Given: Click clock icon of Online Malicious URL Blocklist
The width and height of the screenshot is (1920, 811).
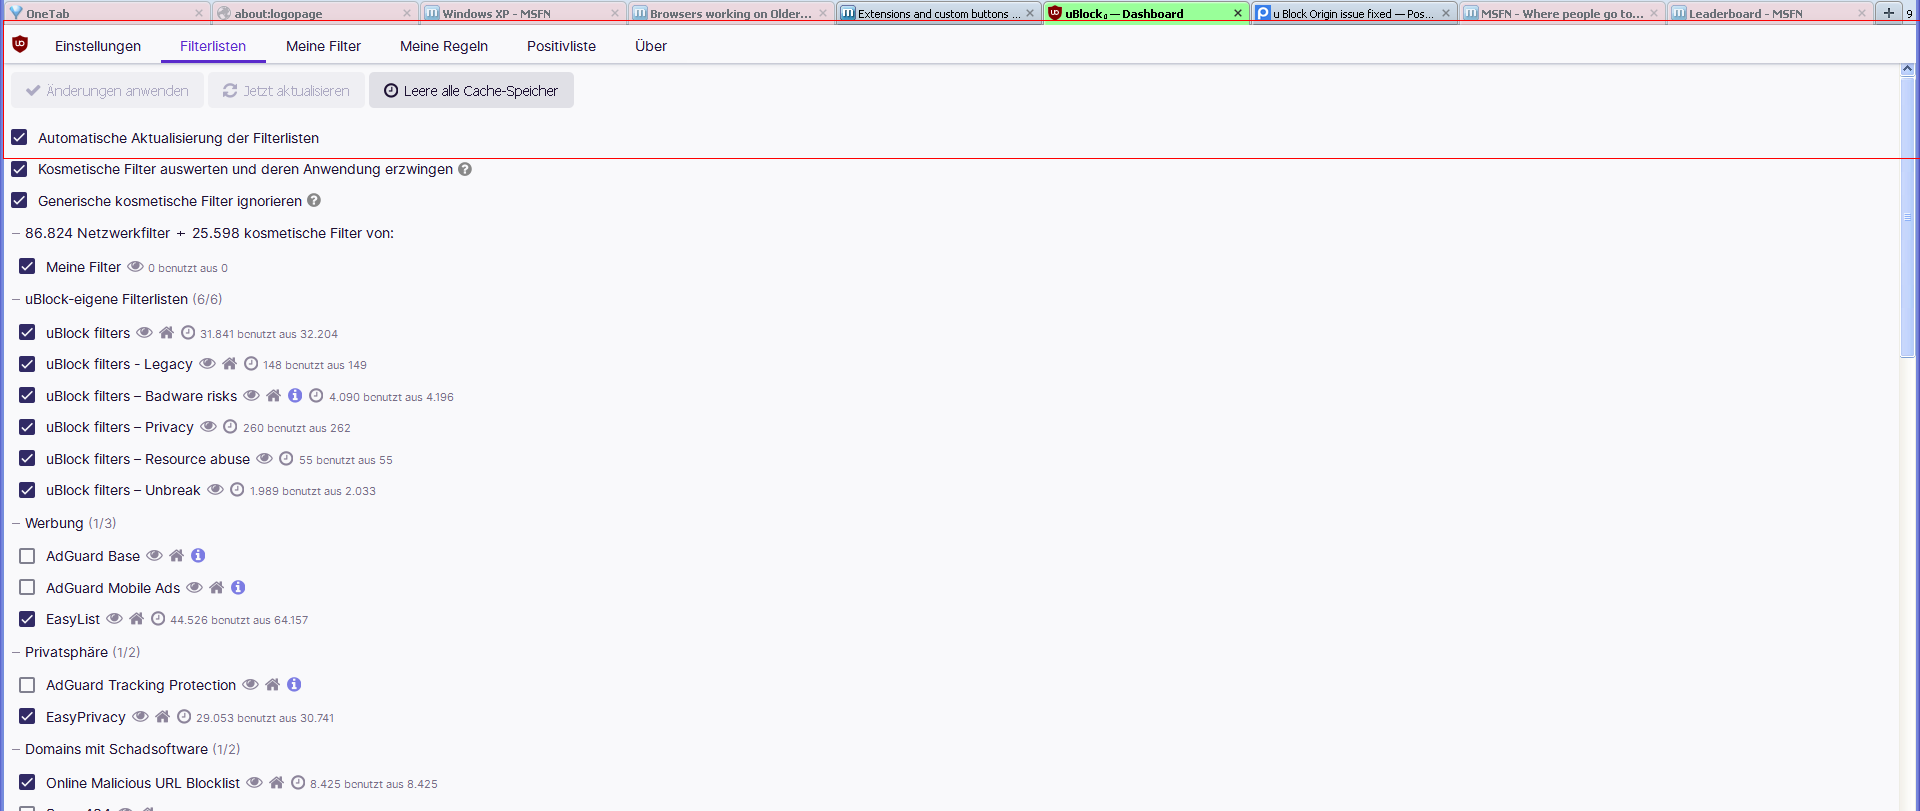Looking at the screenshot, I should 297,782.
